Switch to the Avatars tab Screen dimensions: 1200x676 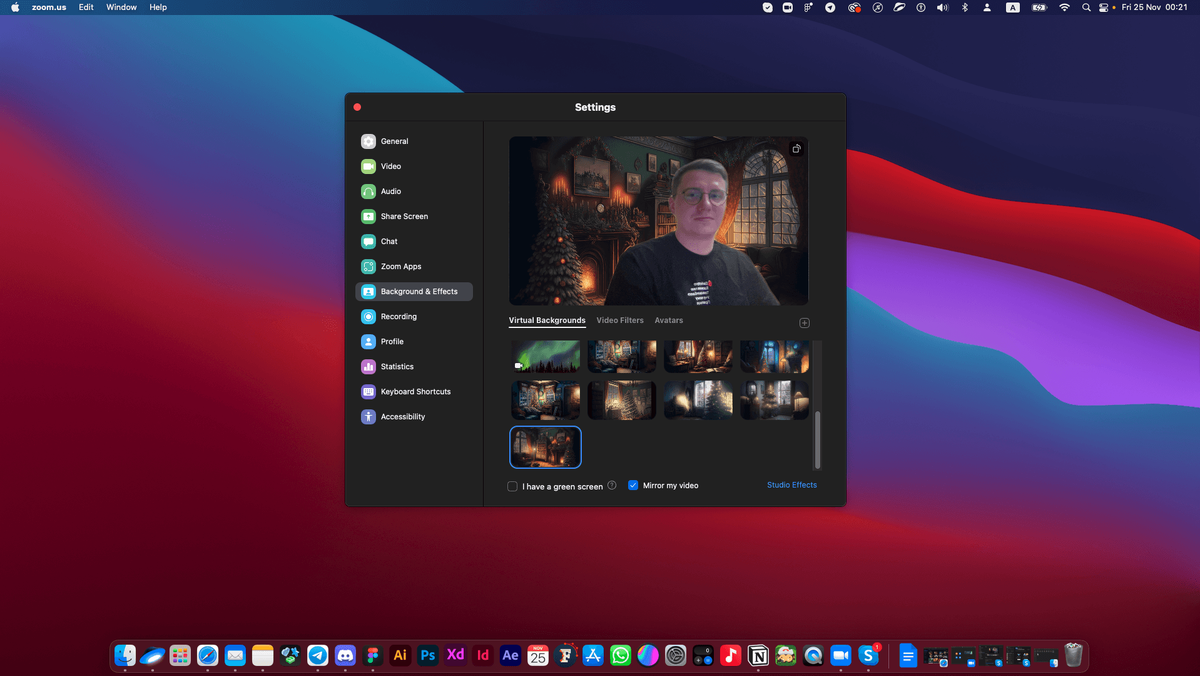pos(669,320)
